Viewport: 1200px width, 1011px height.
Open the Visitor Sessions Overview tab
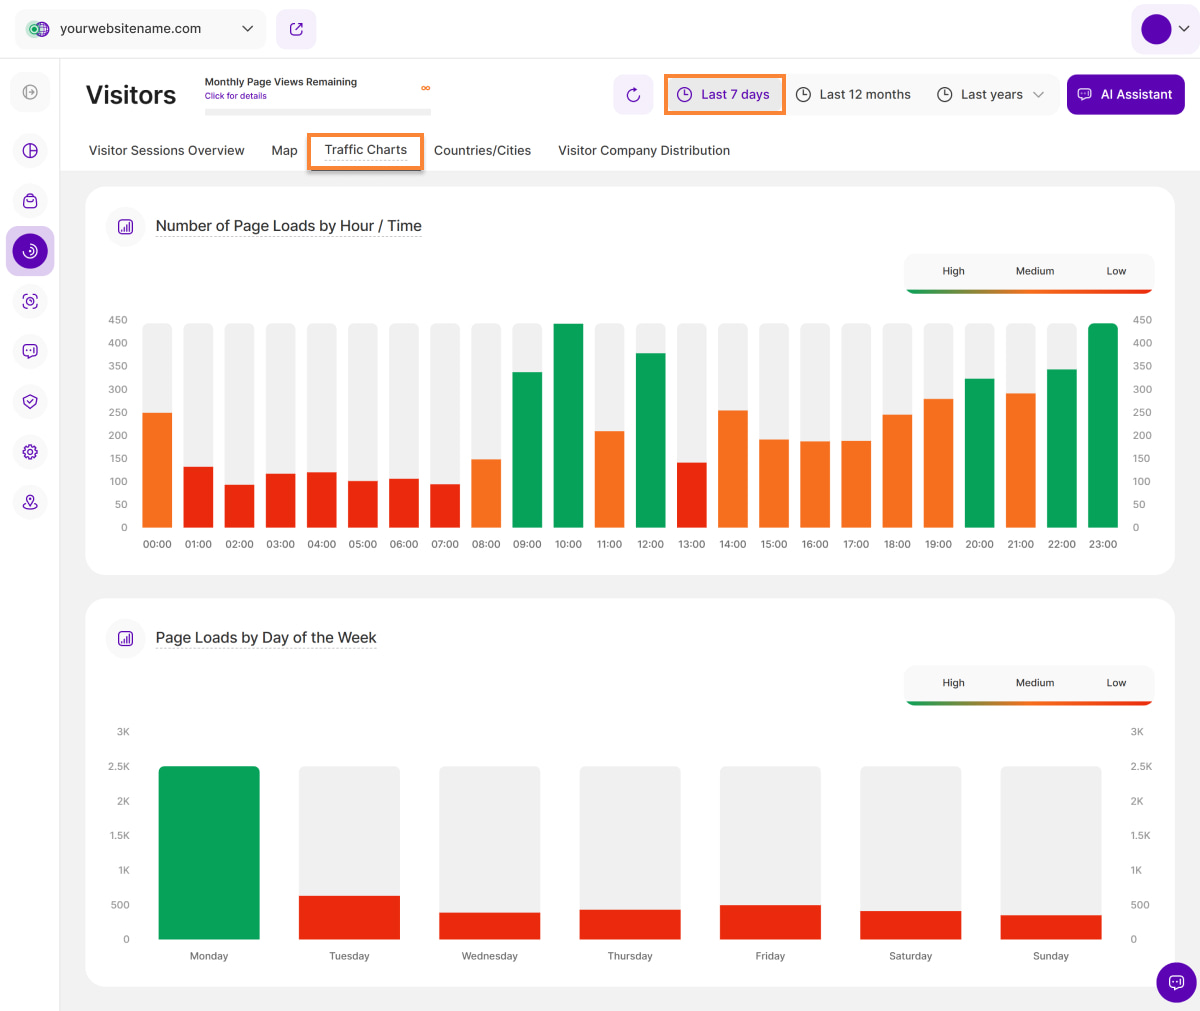(166, 151)
